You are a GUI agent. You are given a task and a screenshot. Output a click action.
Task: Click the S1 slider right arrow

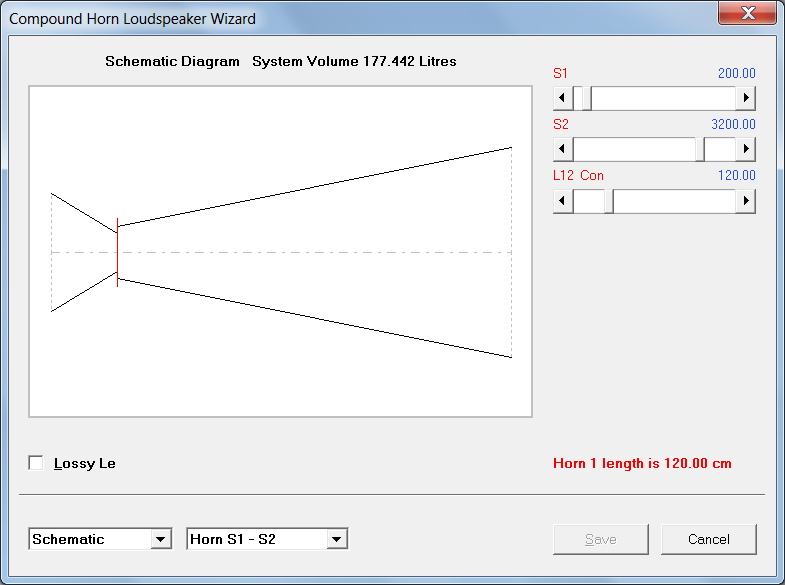(x=745, y=98)
